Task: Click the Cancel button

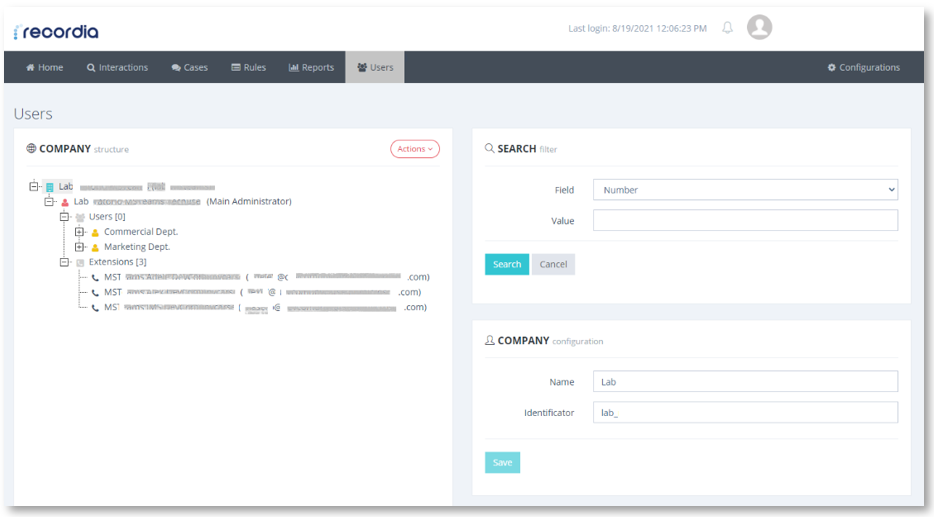Action: coord(553,264)
